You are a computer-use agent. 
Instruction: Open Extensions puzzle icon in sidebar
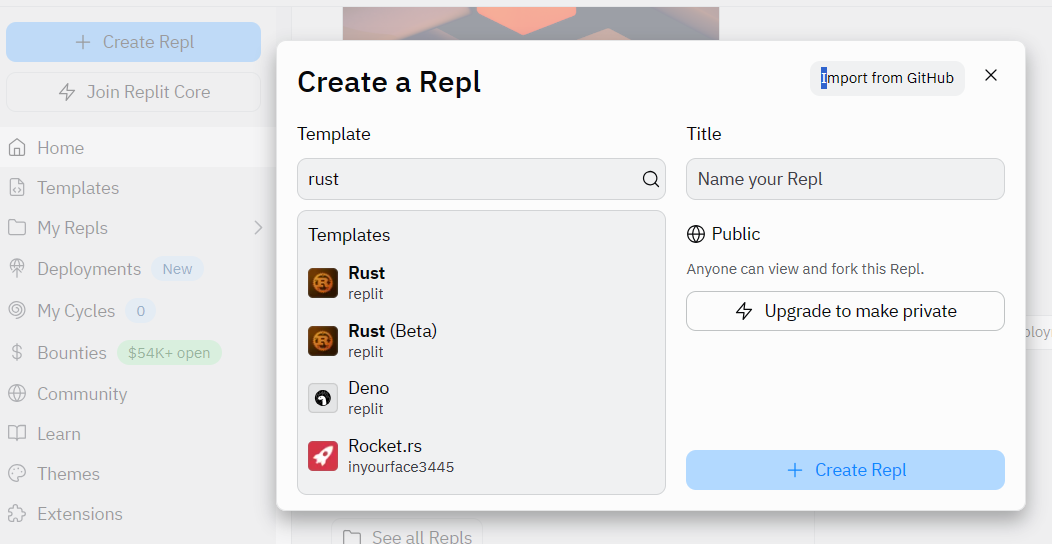(x=17, y=514)
